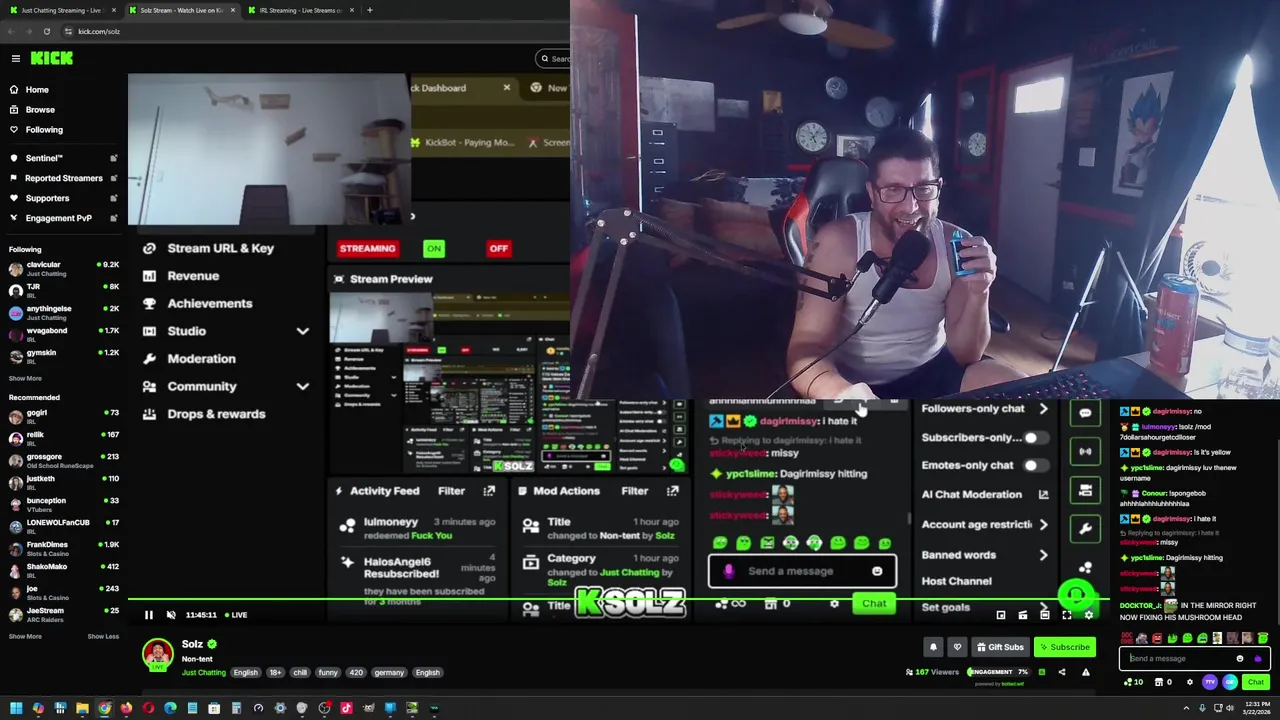The width and height of the screenshot is (1280, 720).
Task: Pause the Solz live stream
Action: [x=149, y=615]
